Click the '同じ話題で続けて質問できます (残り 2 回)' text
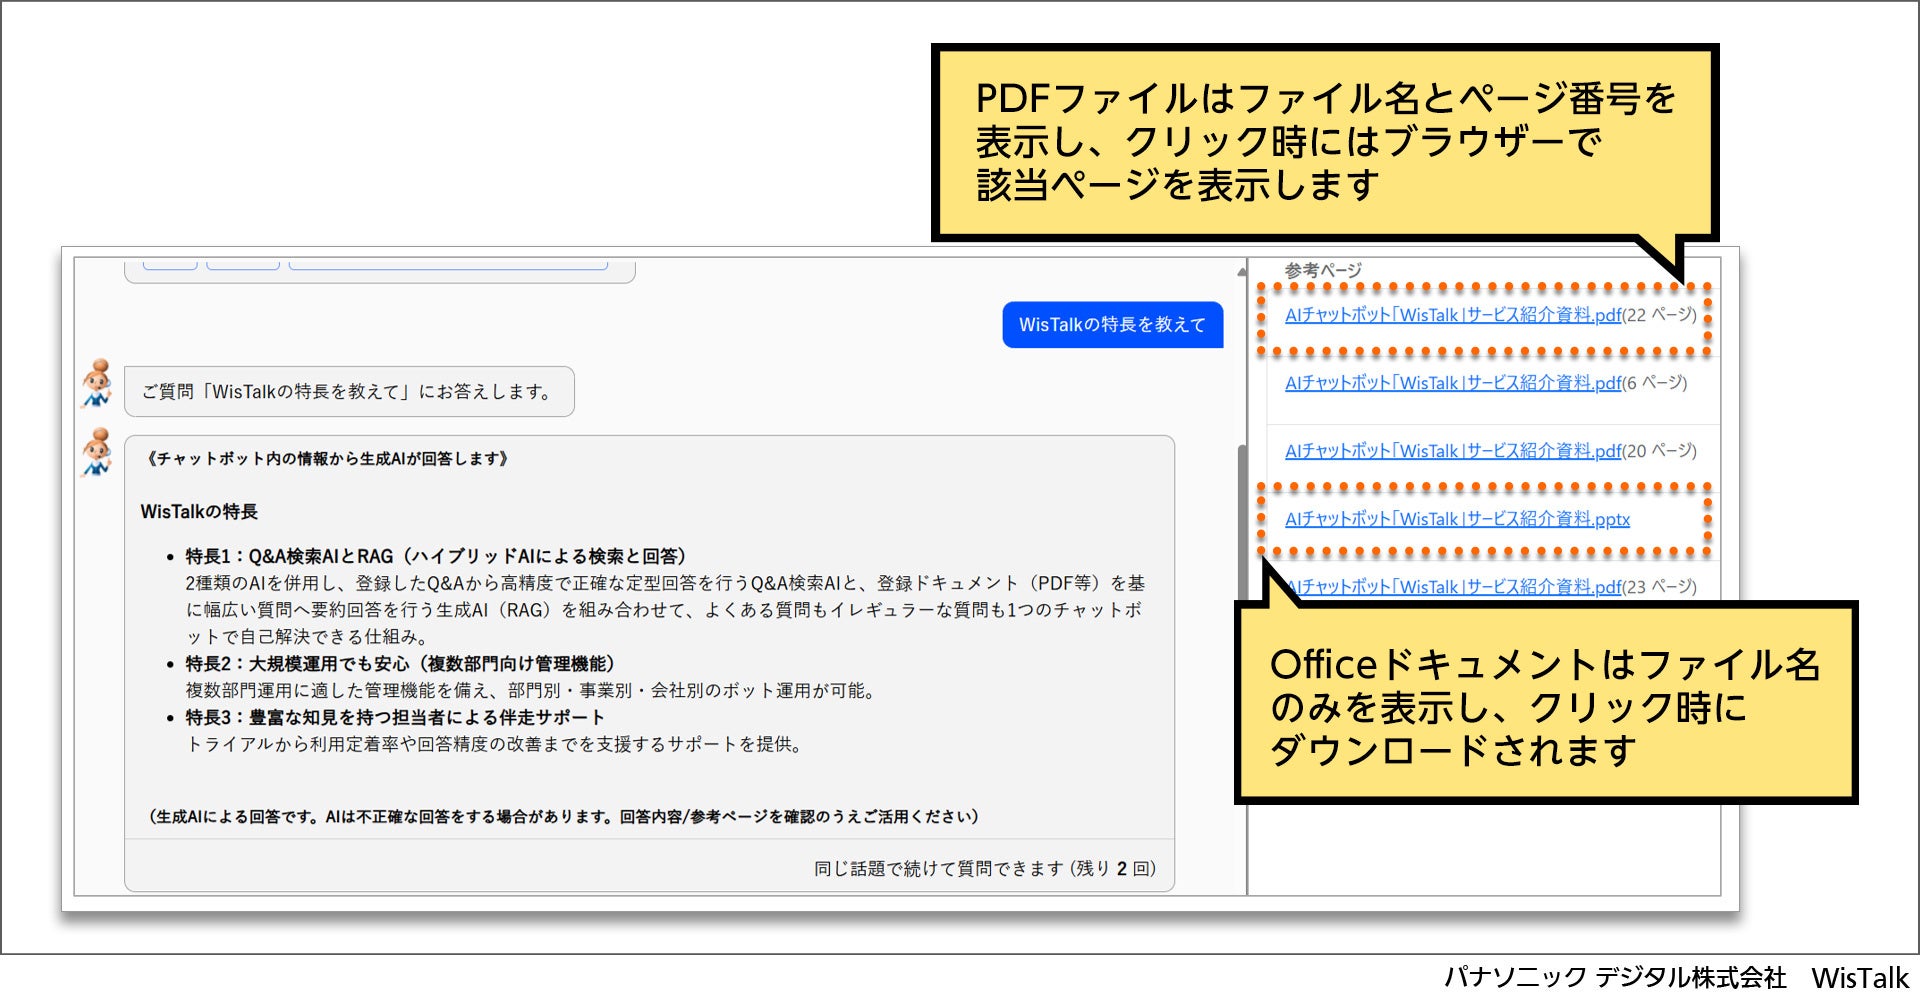Viewport: 1920px width, 1000px height. (984, 869)
